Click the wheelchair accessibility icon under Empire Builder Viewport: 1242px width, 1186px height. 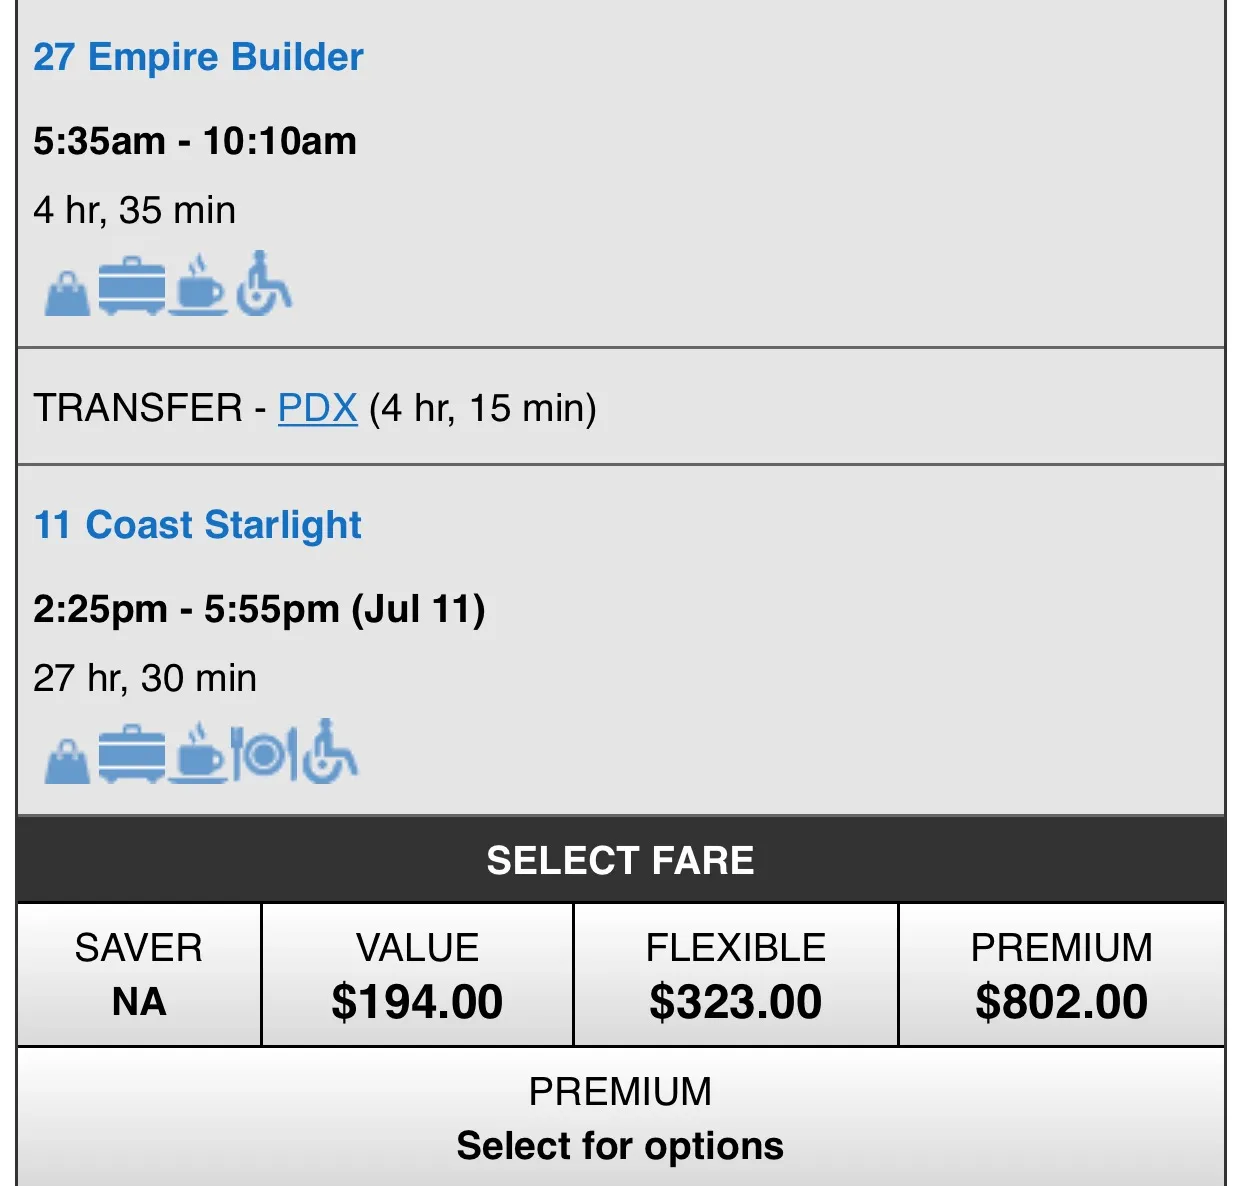click(x=263, y=283)
